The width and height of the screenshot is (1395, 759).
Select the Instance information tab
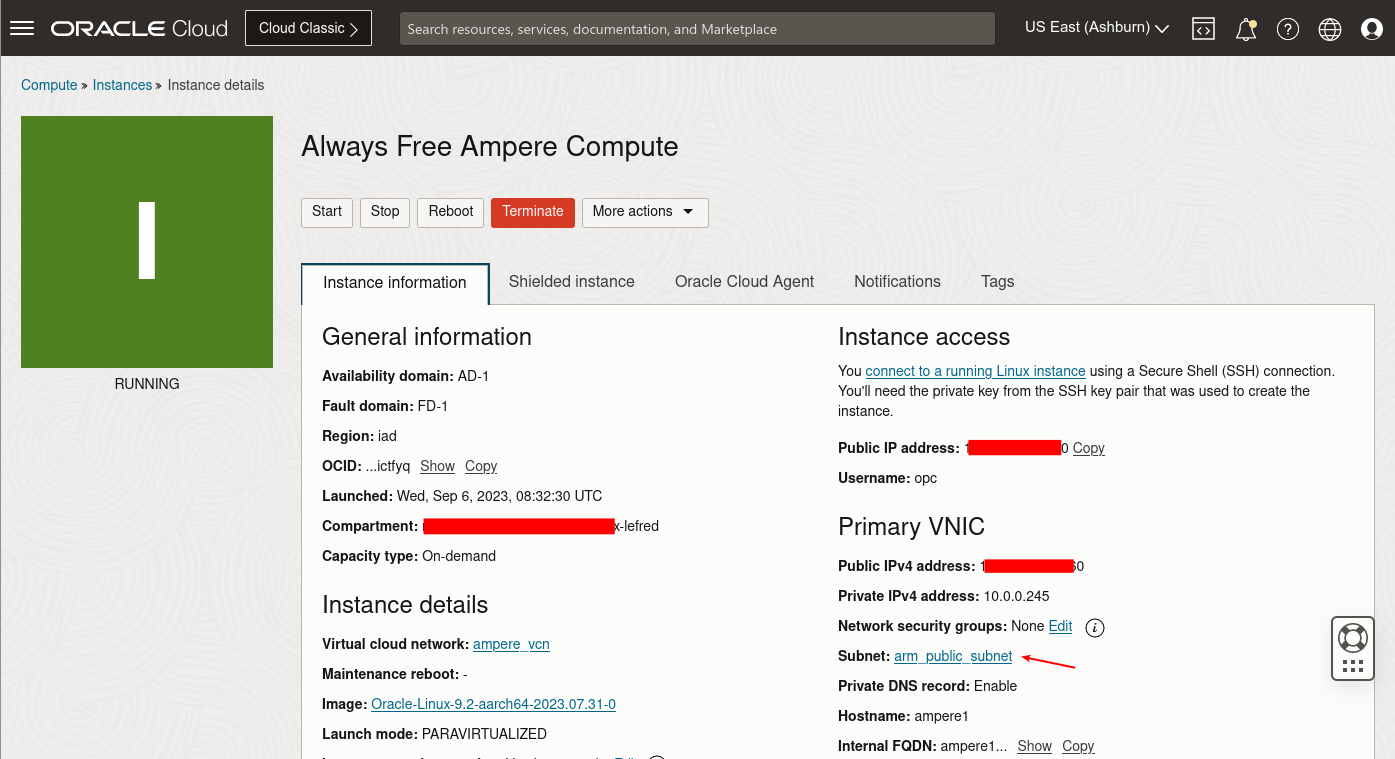pyautogui.click(x=395, y=283)
